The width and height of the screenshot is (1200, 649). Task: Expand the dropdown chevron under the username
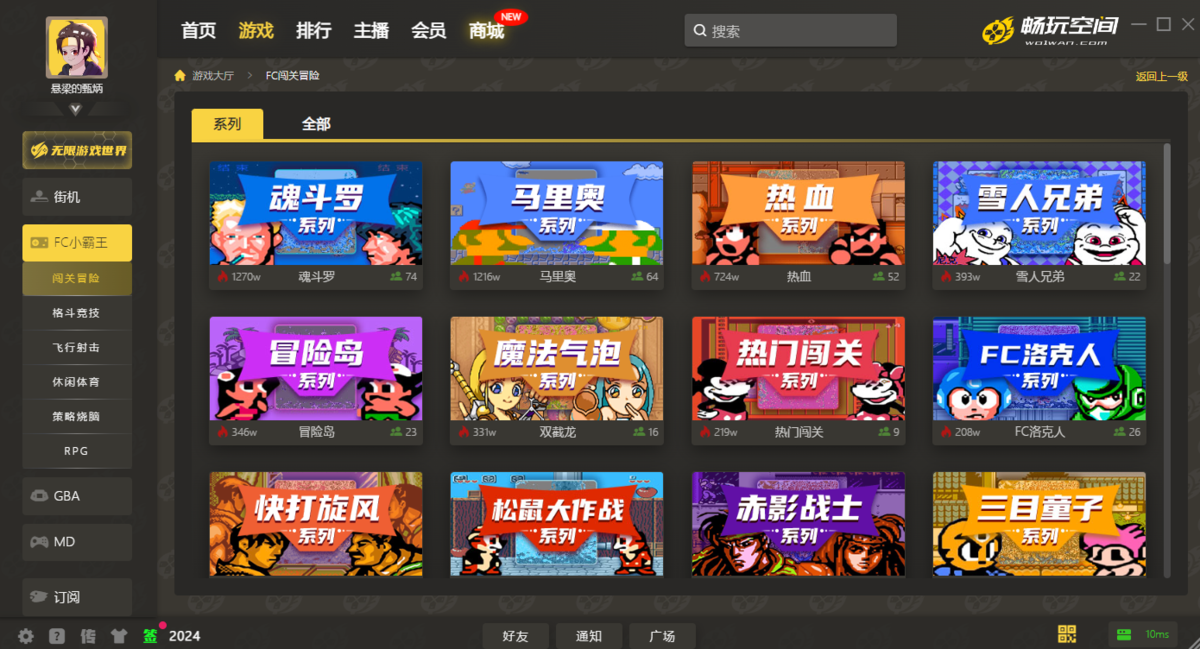(76, 110)
